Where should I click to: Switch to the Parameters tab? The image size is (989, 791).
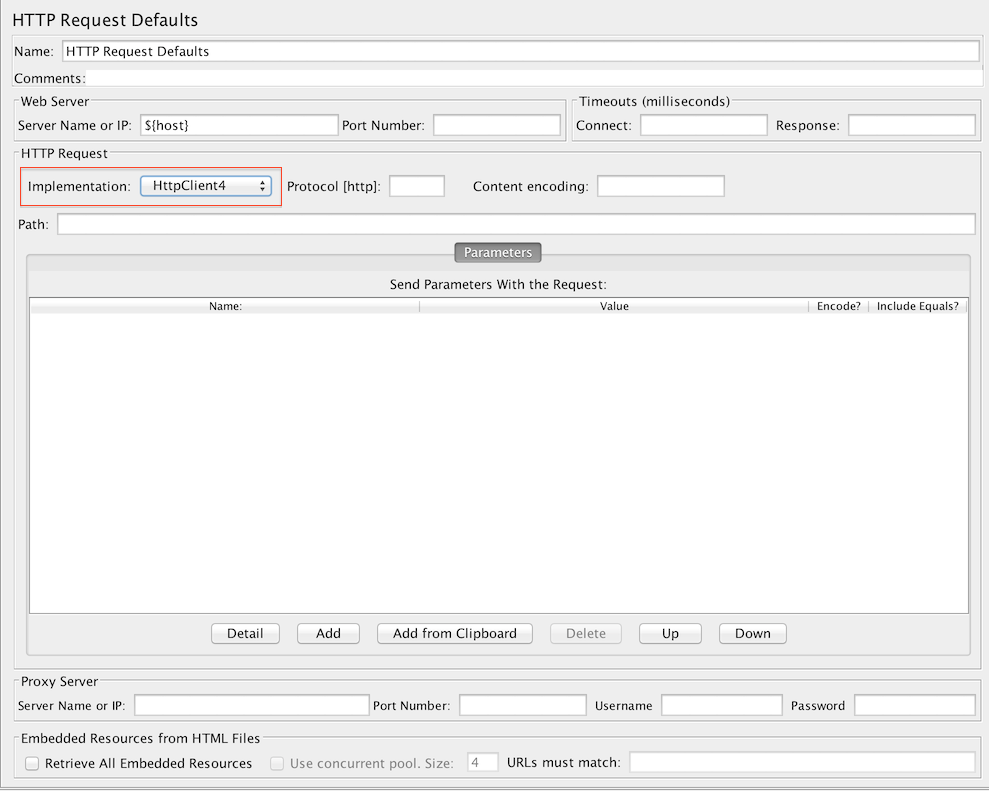click(497, 253)
